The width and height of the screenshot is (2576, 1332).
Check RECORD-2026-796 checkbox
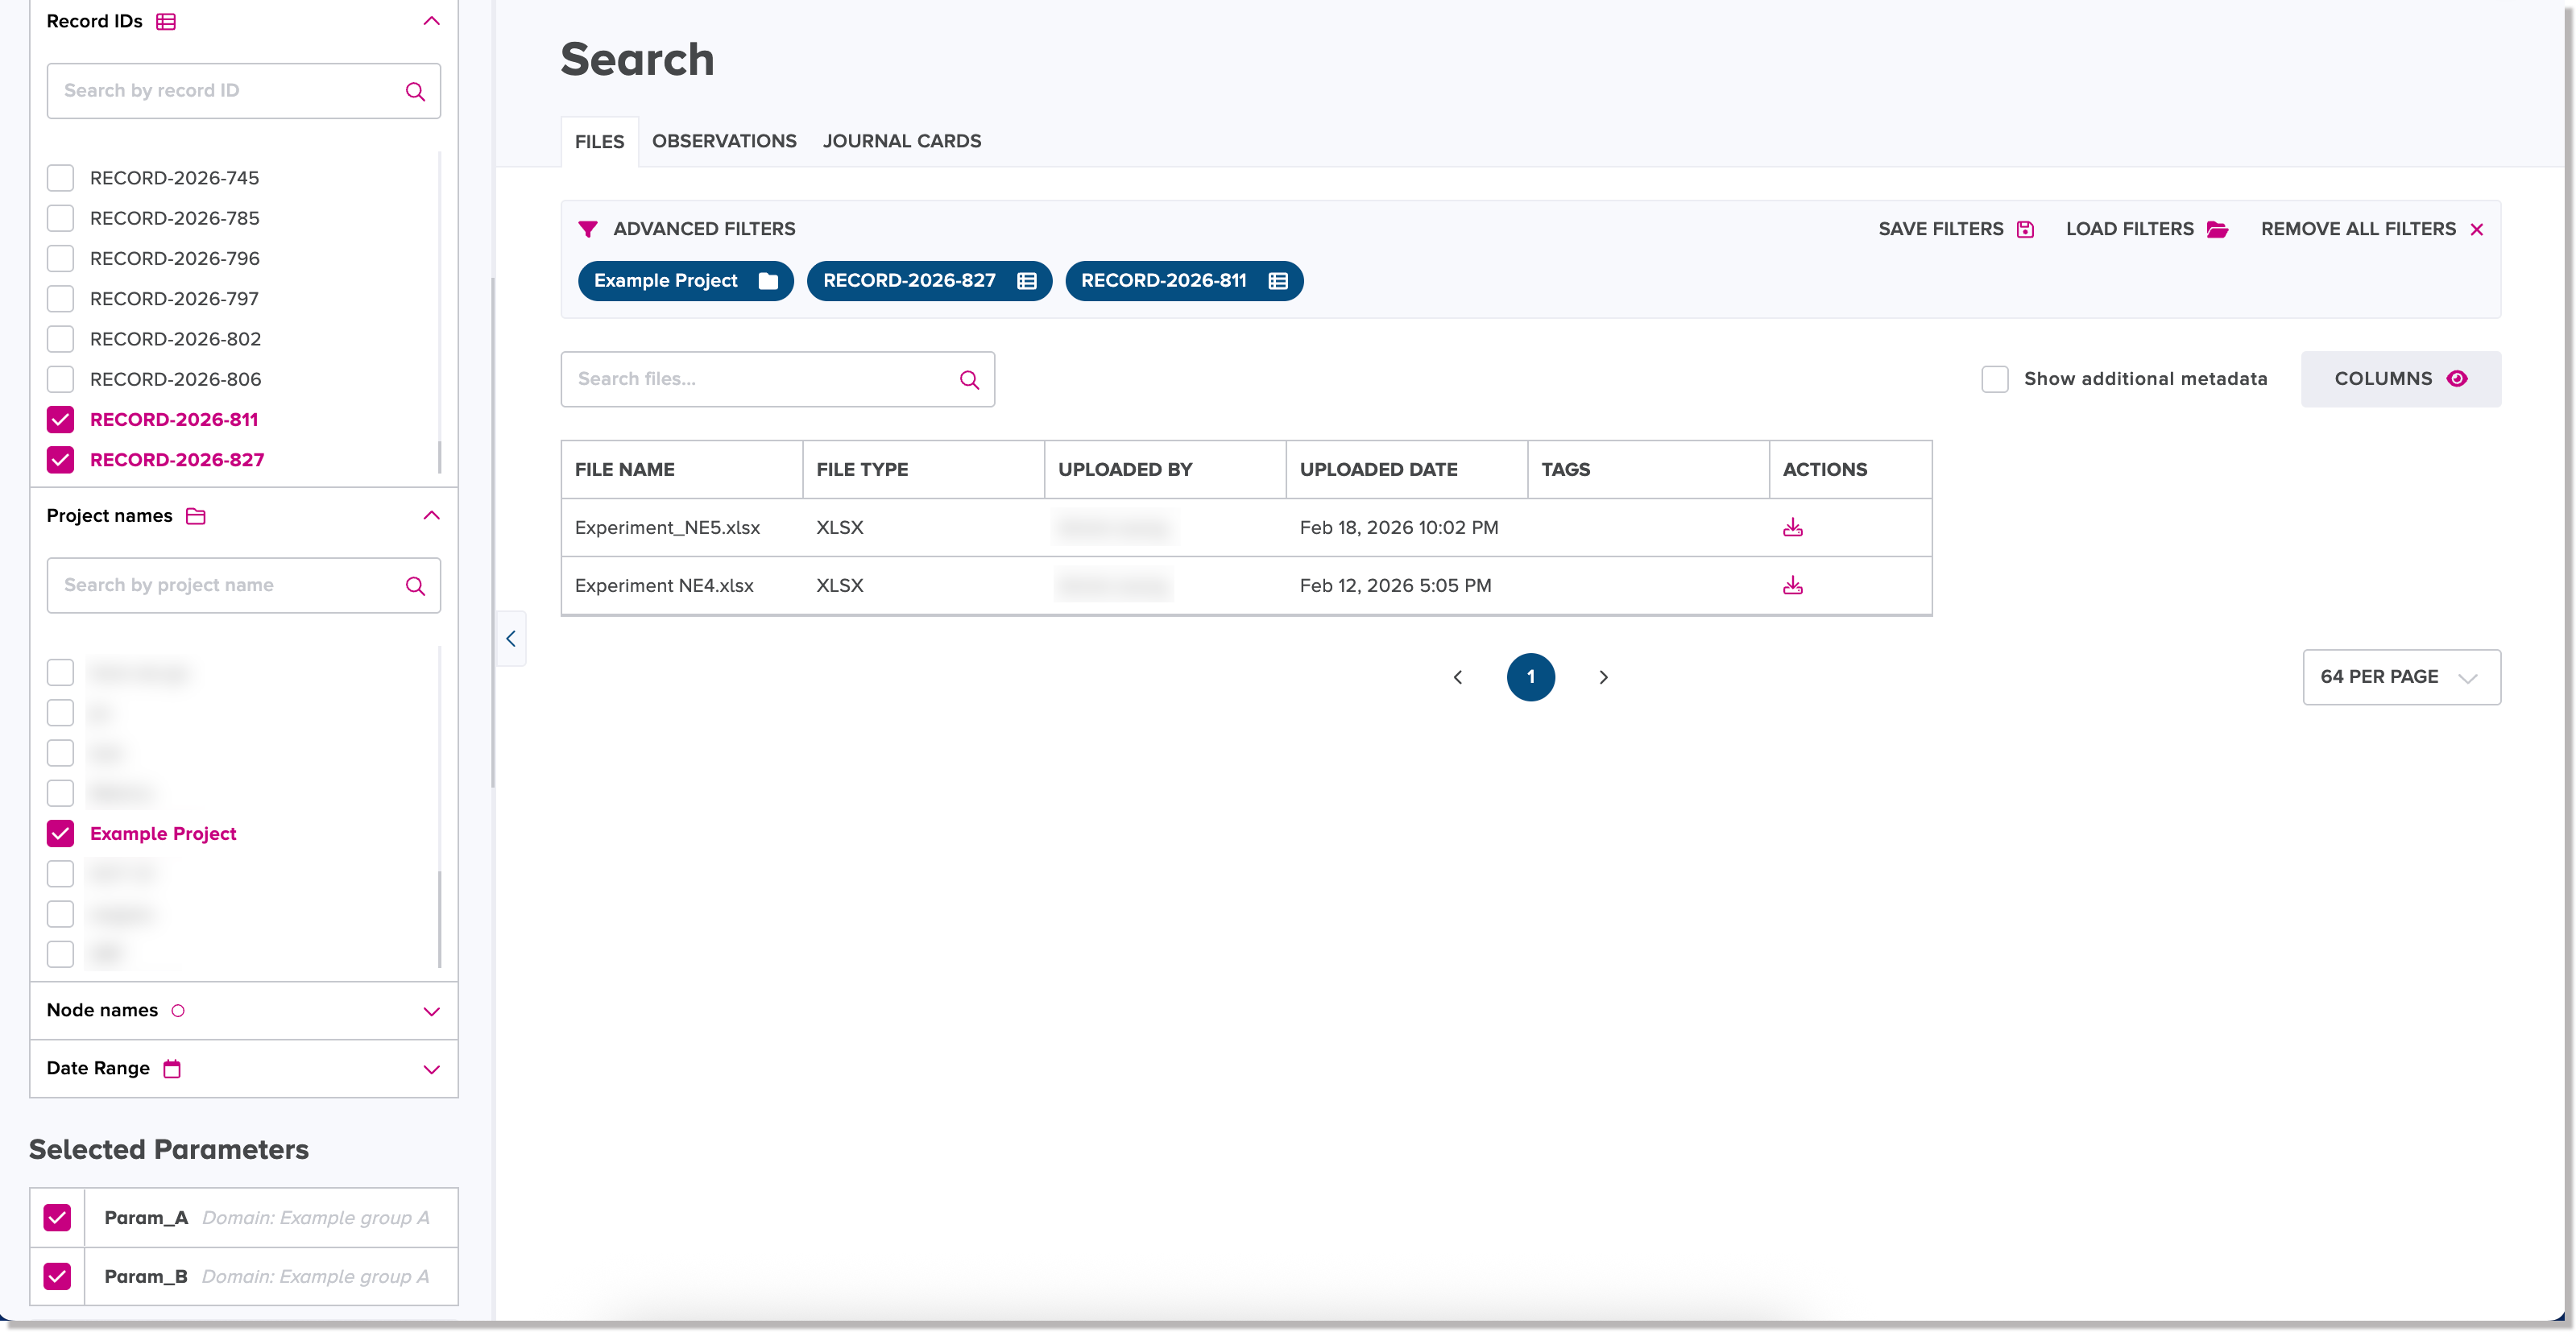(60, 259)
